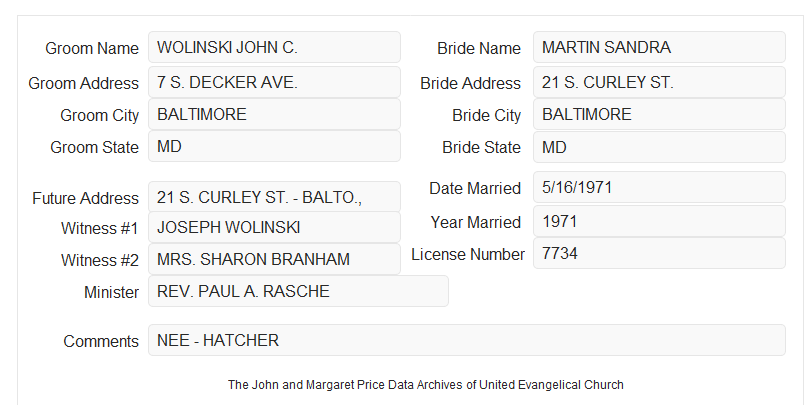Select the Bride Name field

click(x=659, y=47)
